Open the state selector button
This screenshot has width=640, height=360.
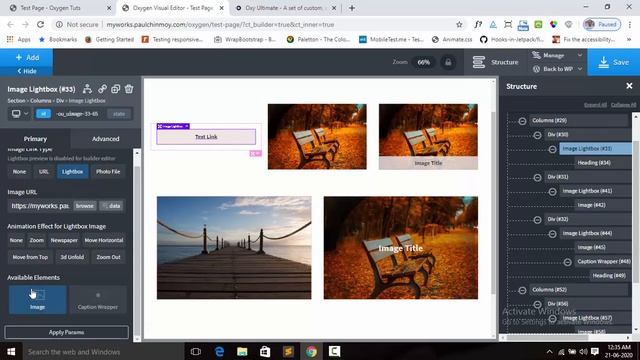[119, 114]
